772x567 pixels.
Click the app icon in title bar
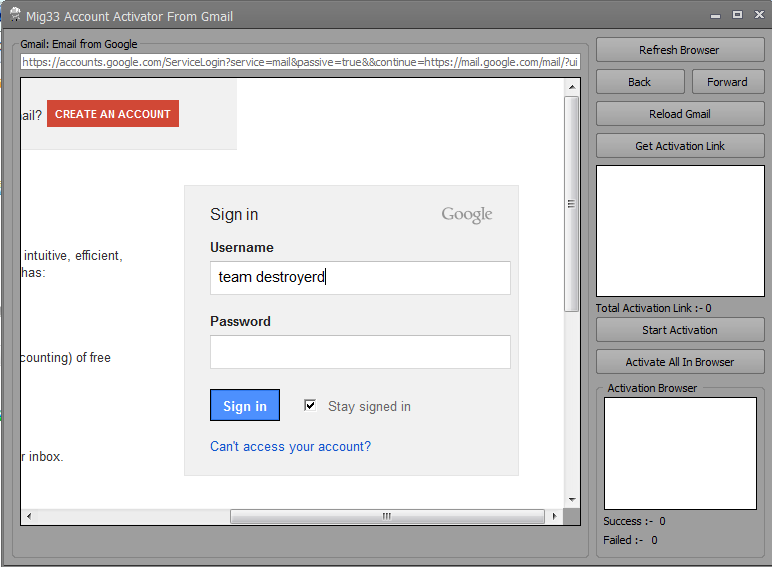click(15, 15)
